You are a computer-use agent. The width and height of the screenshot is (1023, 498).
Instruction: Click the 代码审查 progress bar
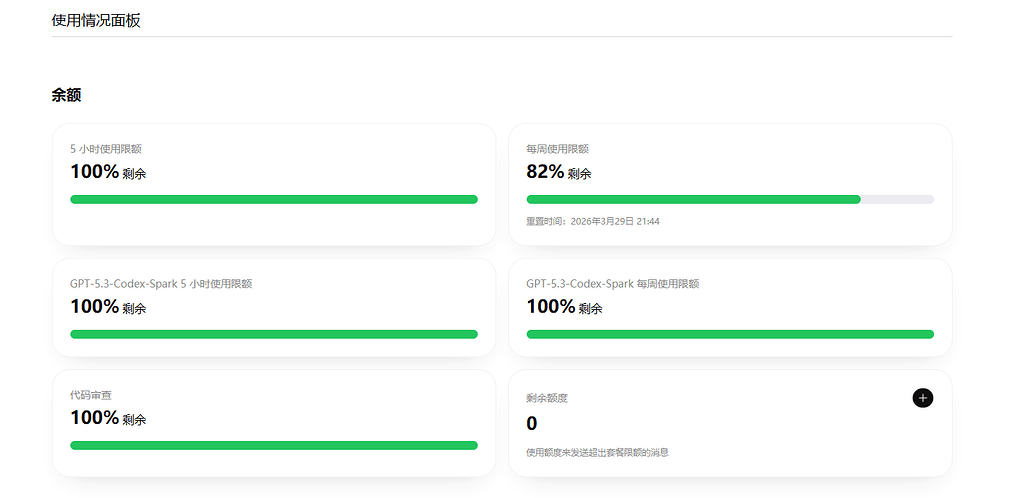coord(273,445)
